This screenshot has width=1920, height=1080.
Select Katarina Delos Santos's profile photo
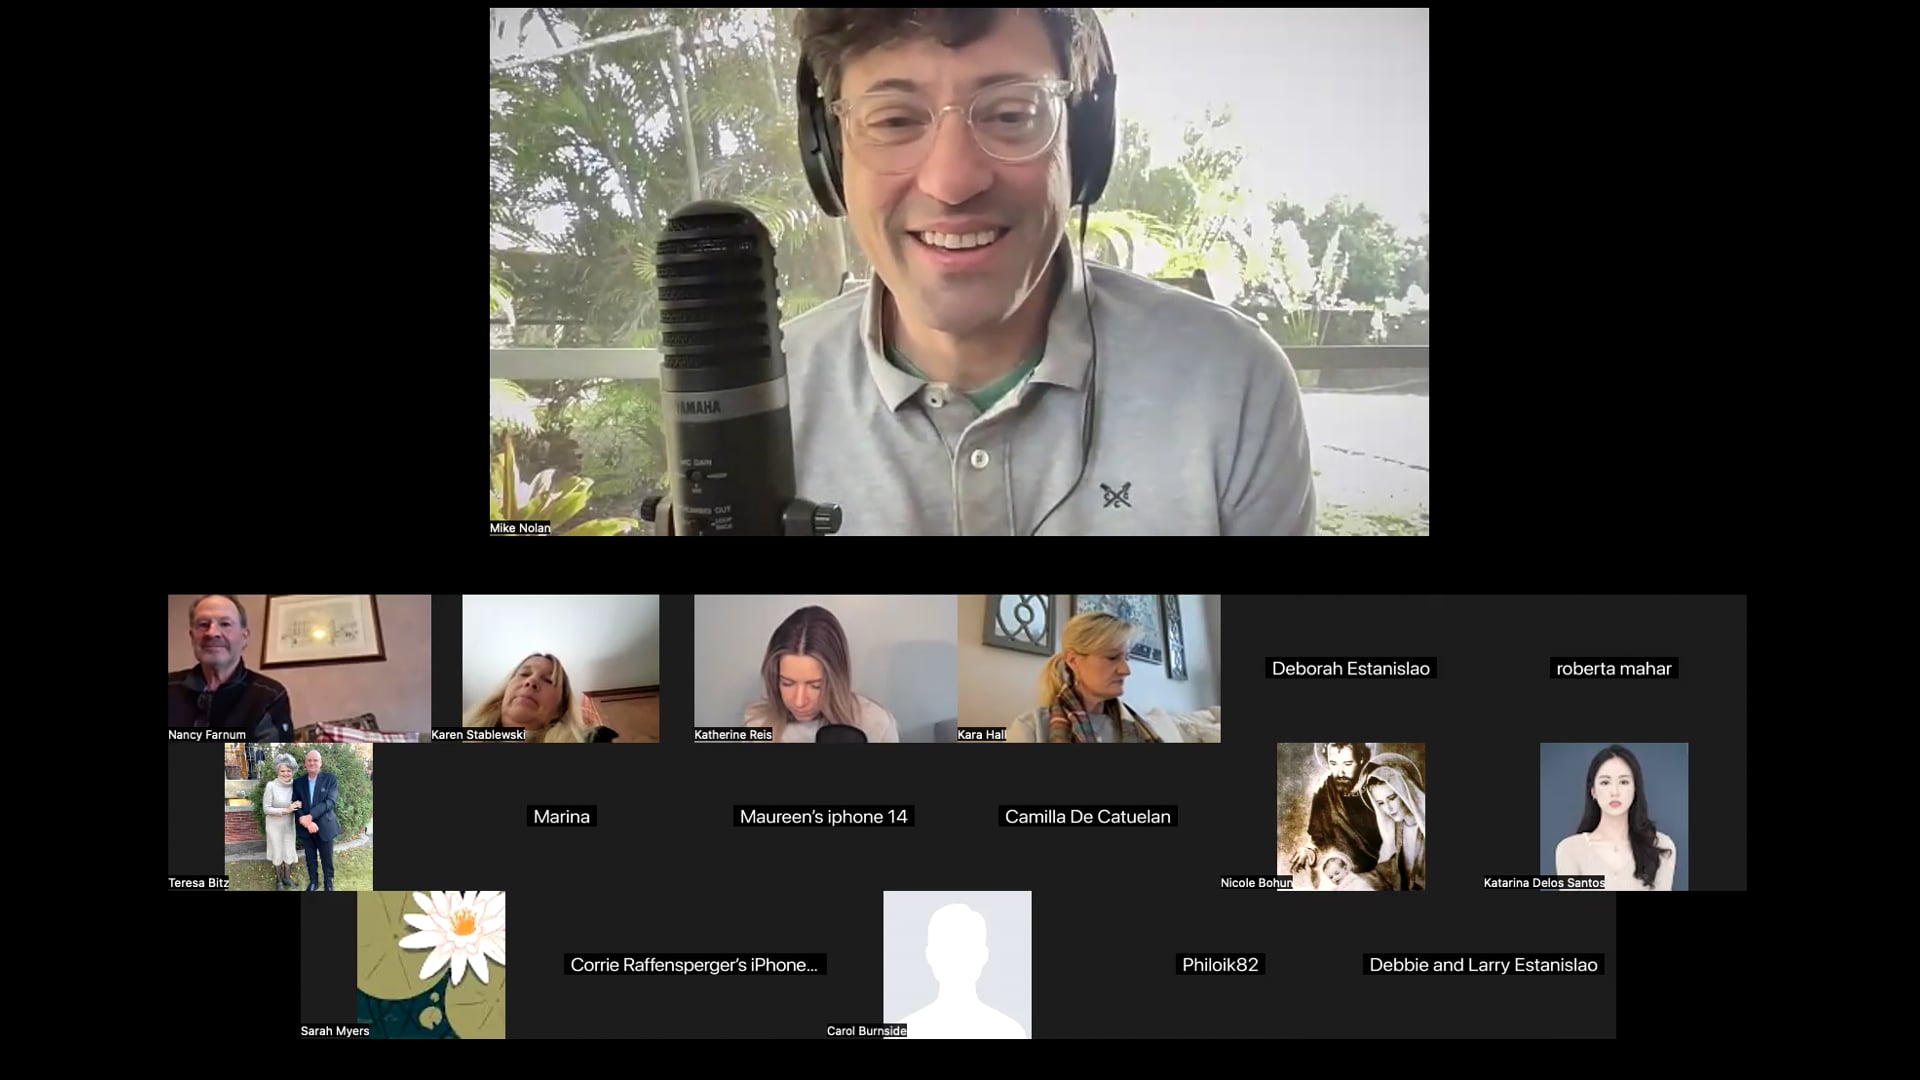click(x=1613, y=816)
